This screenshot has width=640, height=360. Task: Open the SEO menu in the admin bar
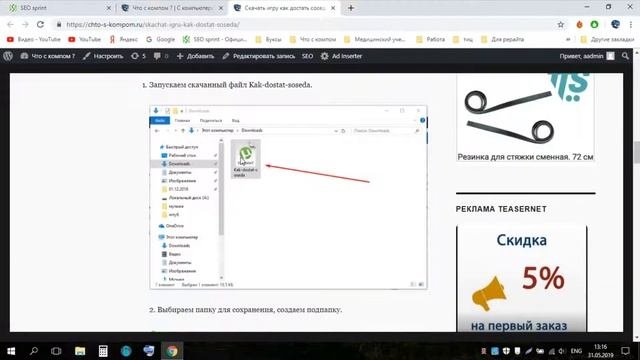[307, 56]
